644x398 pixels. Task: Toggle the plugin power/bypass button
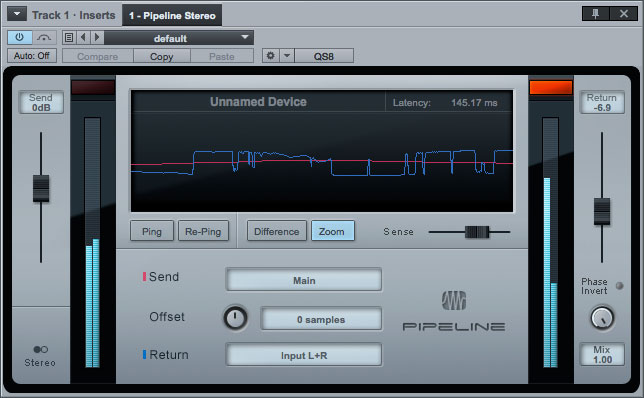coord(19,38)
